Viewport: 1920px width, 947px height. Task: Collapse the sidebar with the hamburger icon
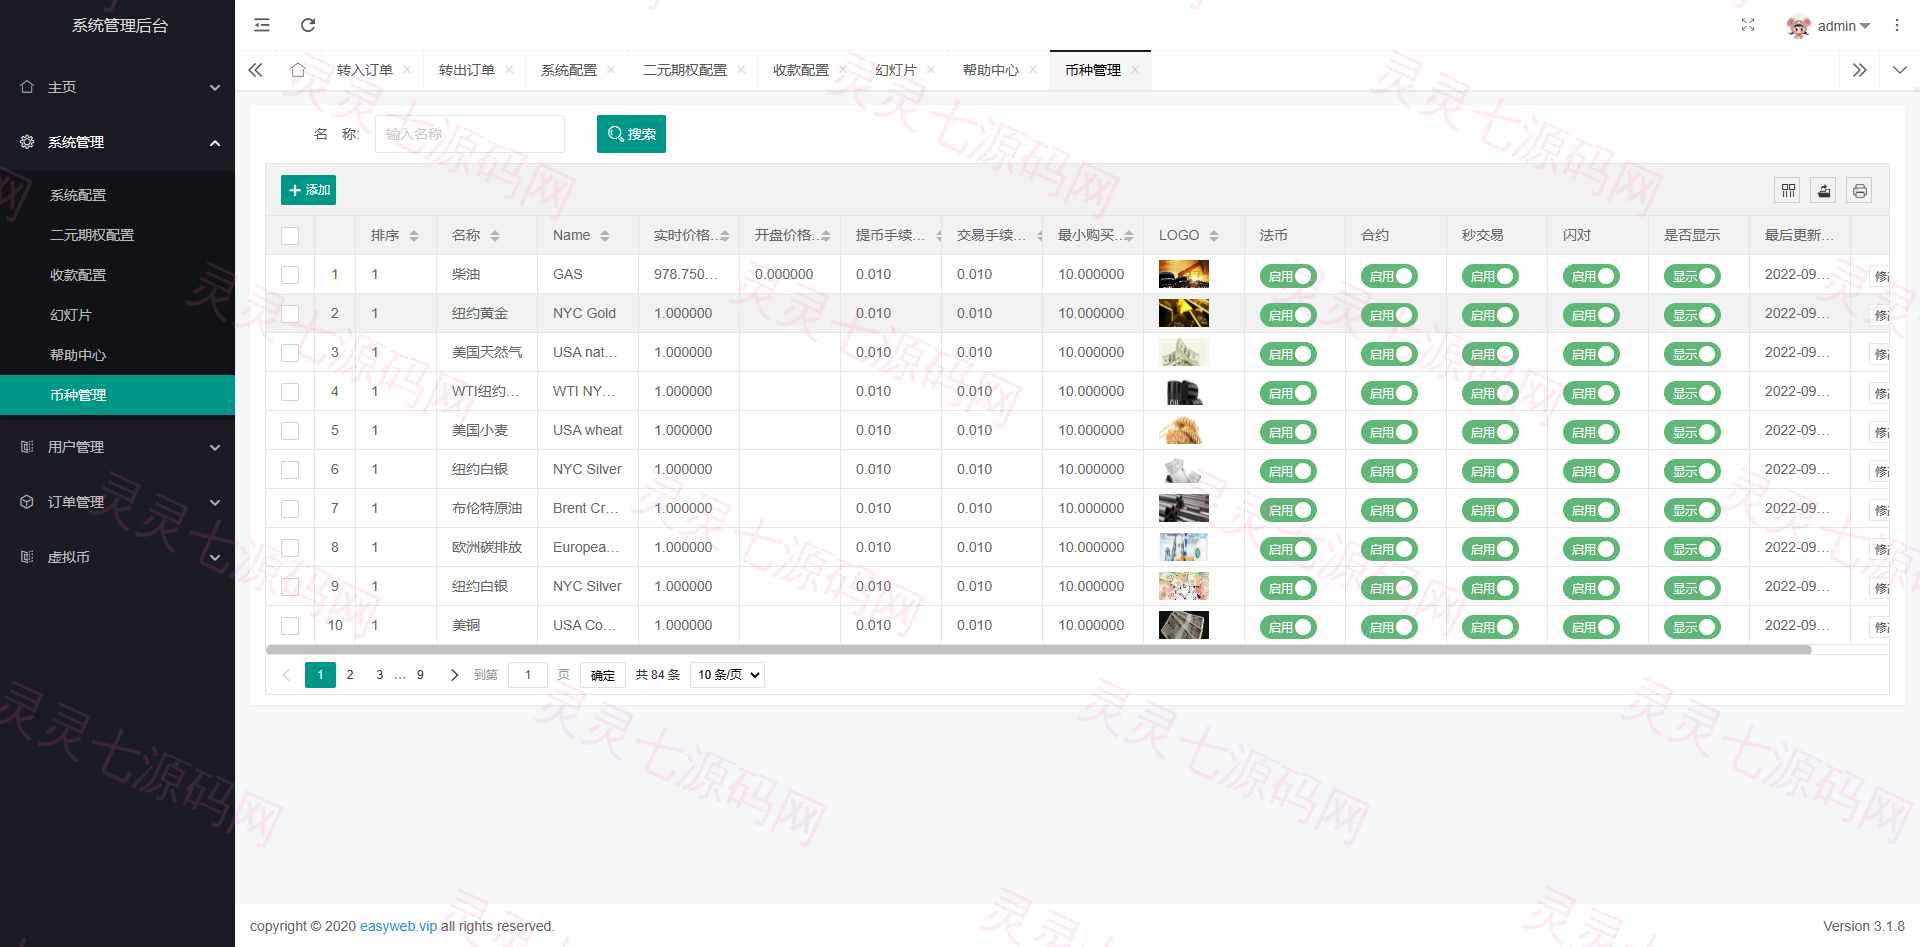(262, 25)
